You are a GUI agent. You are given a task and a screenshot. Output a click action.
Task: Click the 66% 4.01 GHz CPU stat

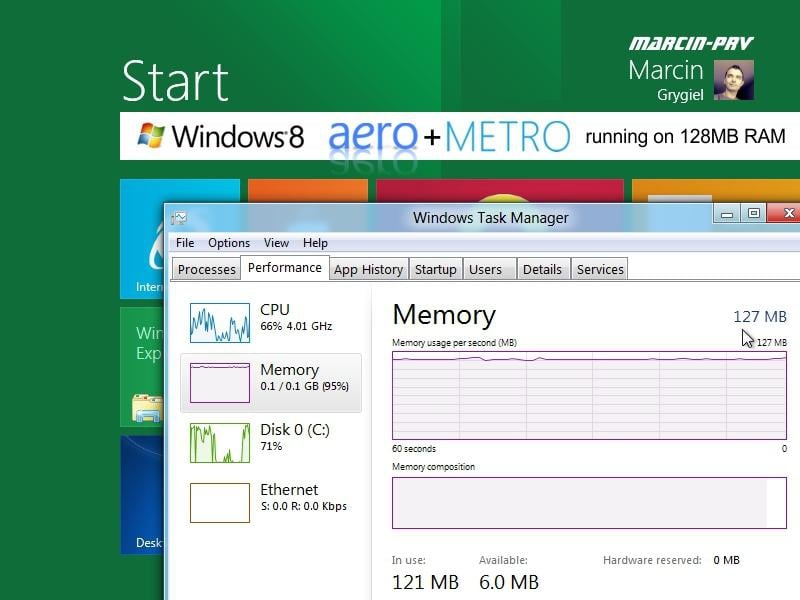(296, 326)
